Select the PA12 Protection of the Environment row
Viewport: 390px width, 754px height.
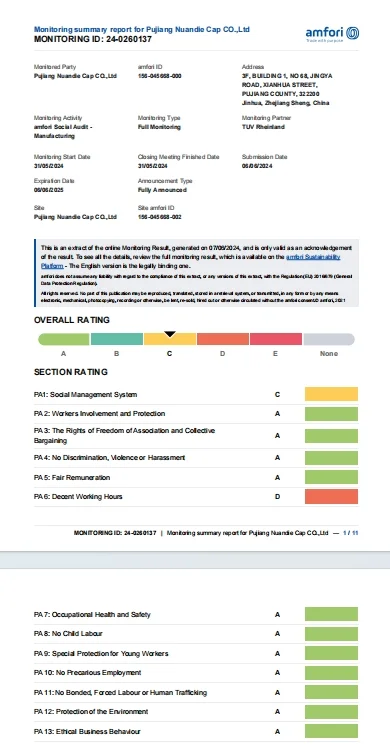(196, 712)
